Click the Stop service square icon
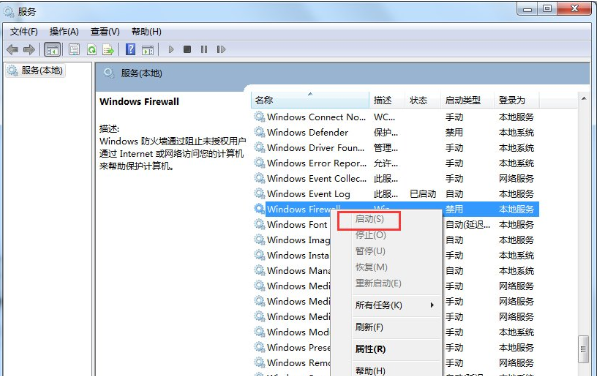The width and height of the screenshot is (598, 376). pyautogui.click(x=187, y=50)
